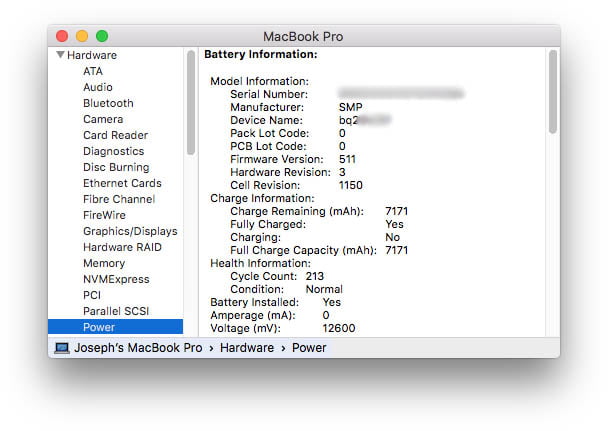608x431 pixels.
Task: Open the Disc Burning section
Action: (x=116, y=167)
